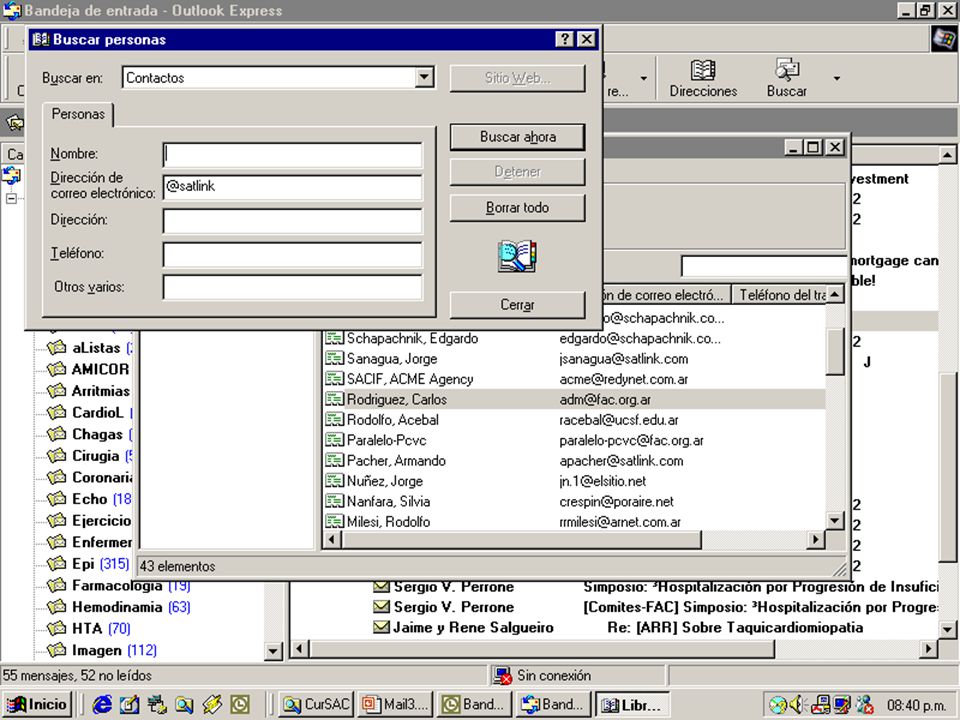
Task: Click the address book search animation icon
Action: point(517,256)
